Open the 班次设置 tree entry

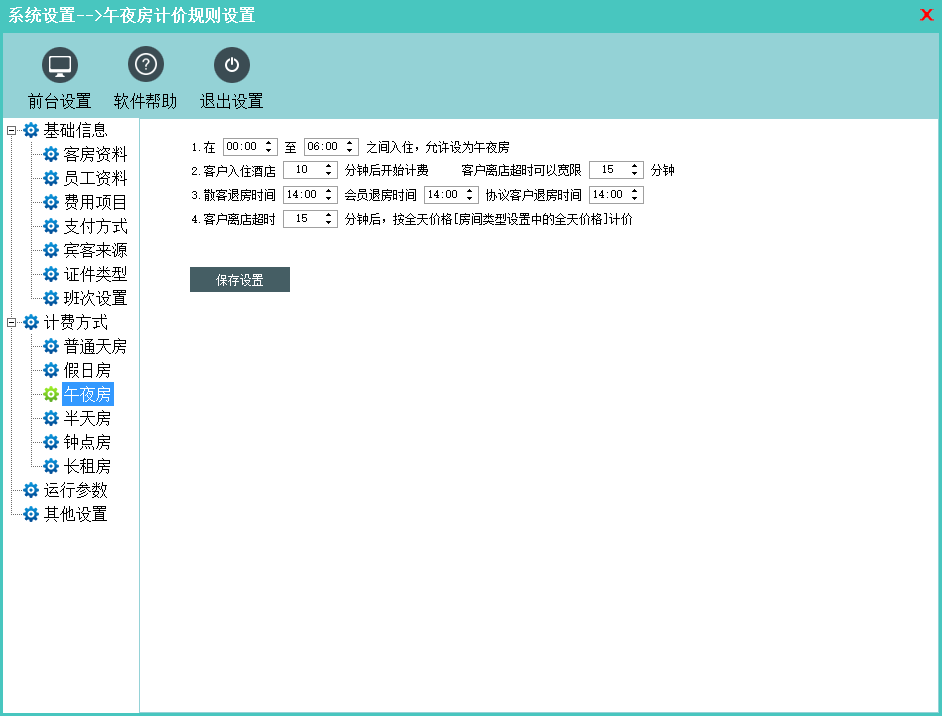coord(95,298)
